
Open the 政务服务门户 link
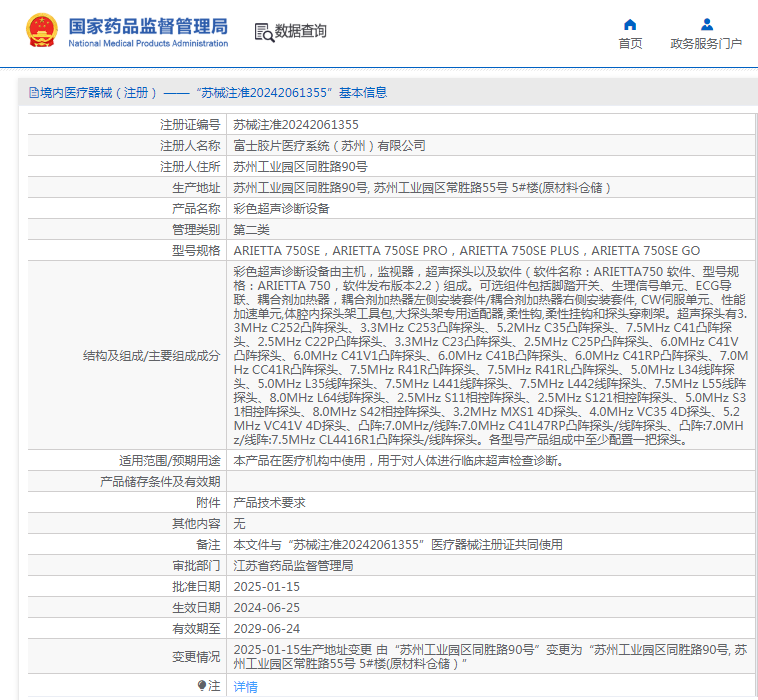[x=706, y=44]
